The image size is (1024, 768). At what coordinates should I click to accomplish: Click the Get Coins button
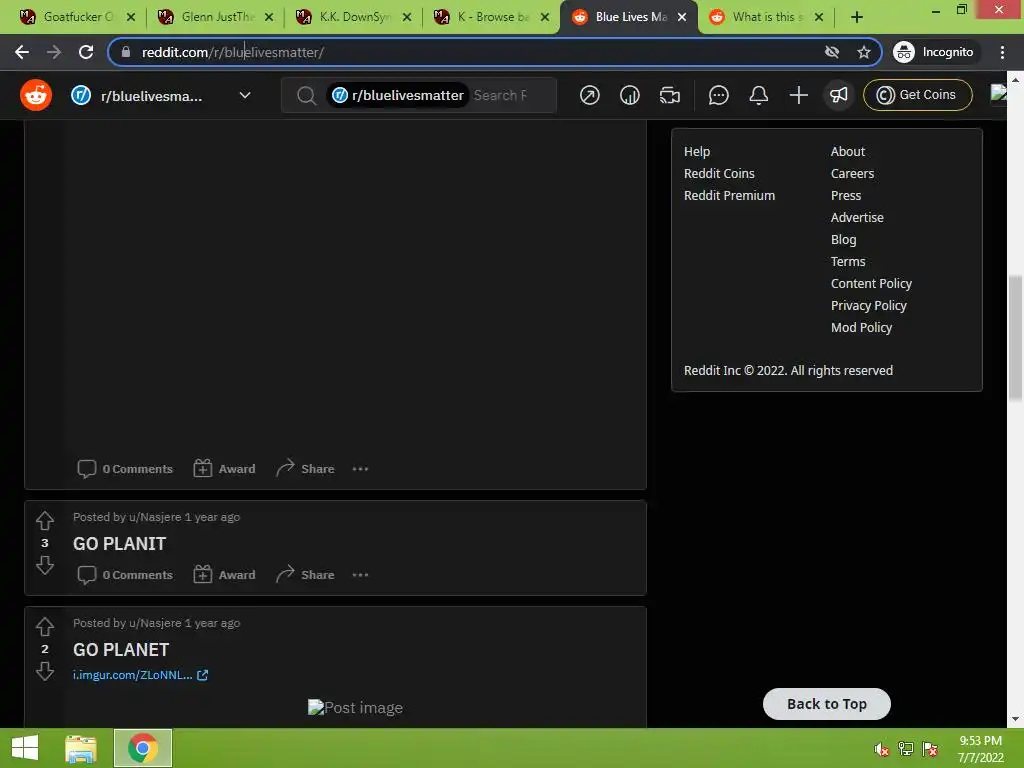click(x=918, y=95)
